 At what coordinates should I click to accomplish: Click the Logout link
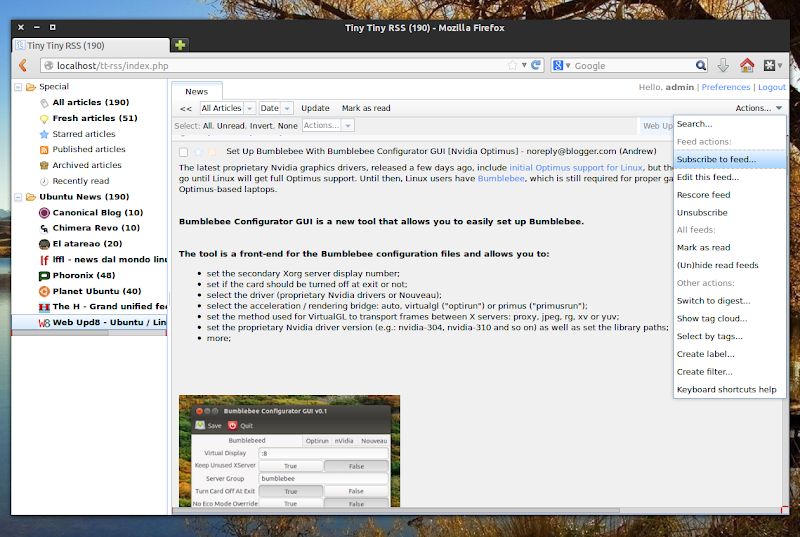pos(771,87)
